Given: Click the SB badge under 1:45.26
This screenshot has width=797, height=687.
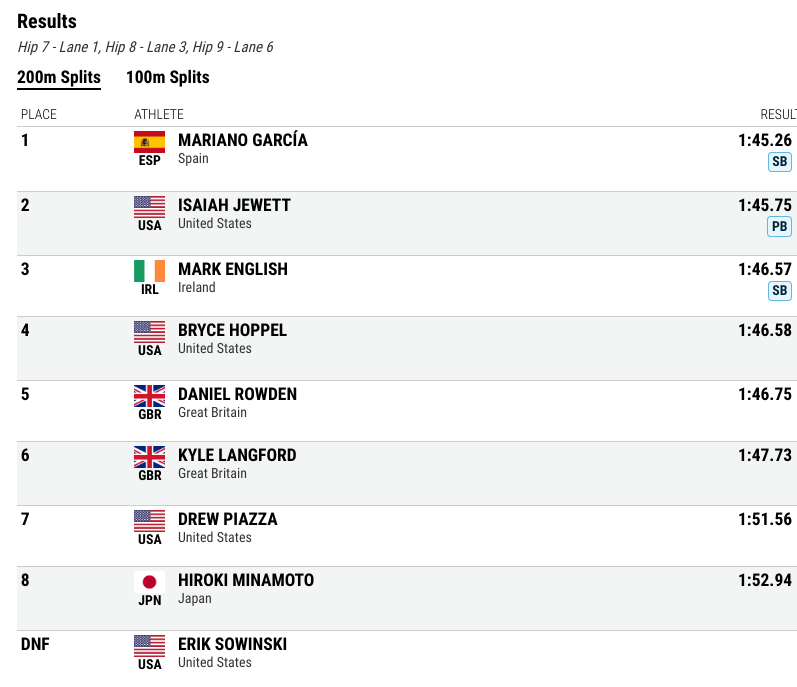Looking at the screenshot, I should 779,162.
